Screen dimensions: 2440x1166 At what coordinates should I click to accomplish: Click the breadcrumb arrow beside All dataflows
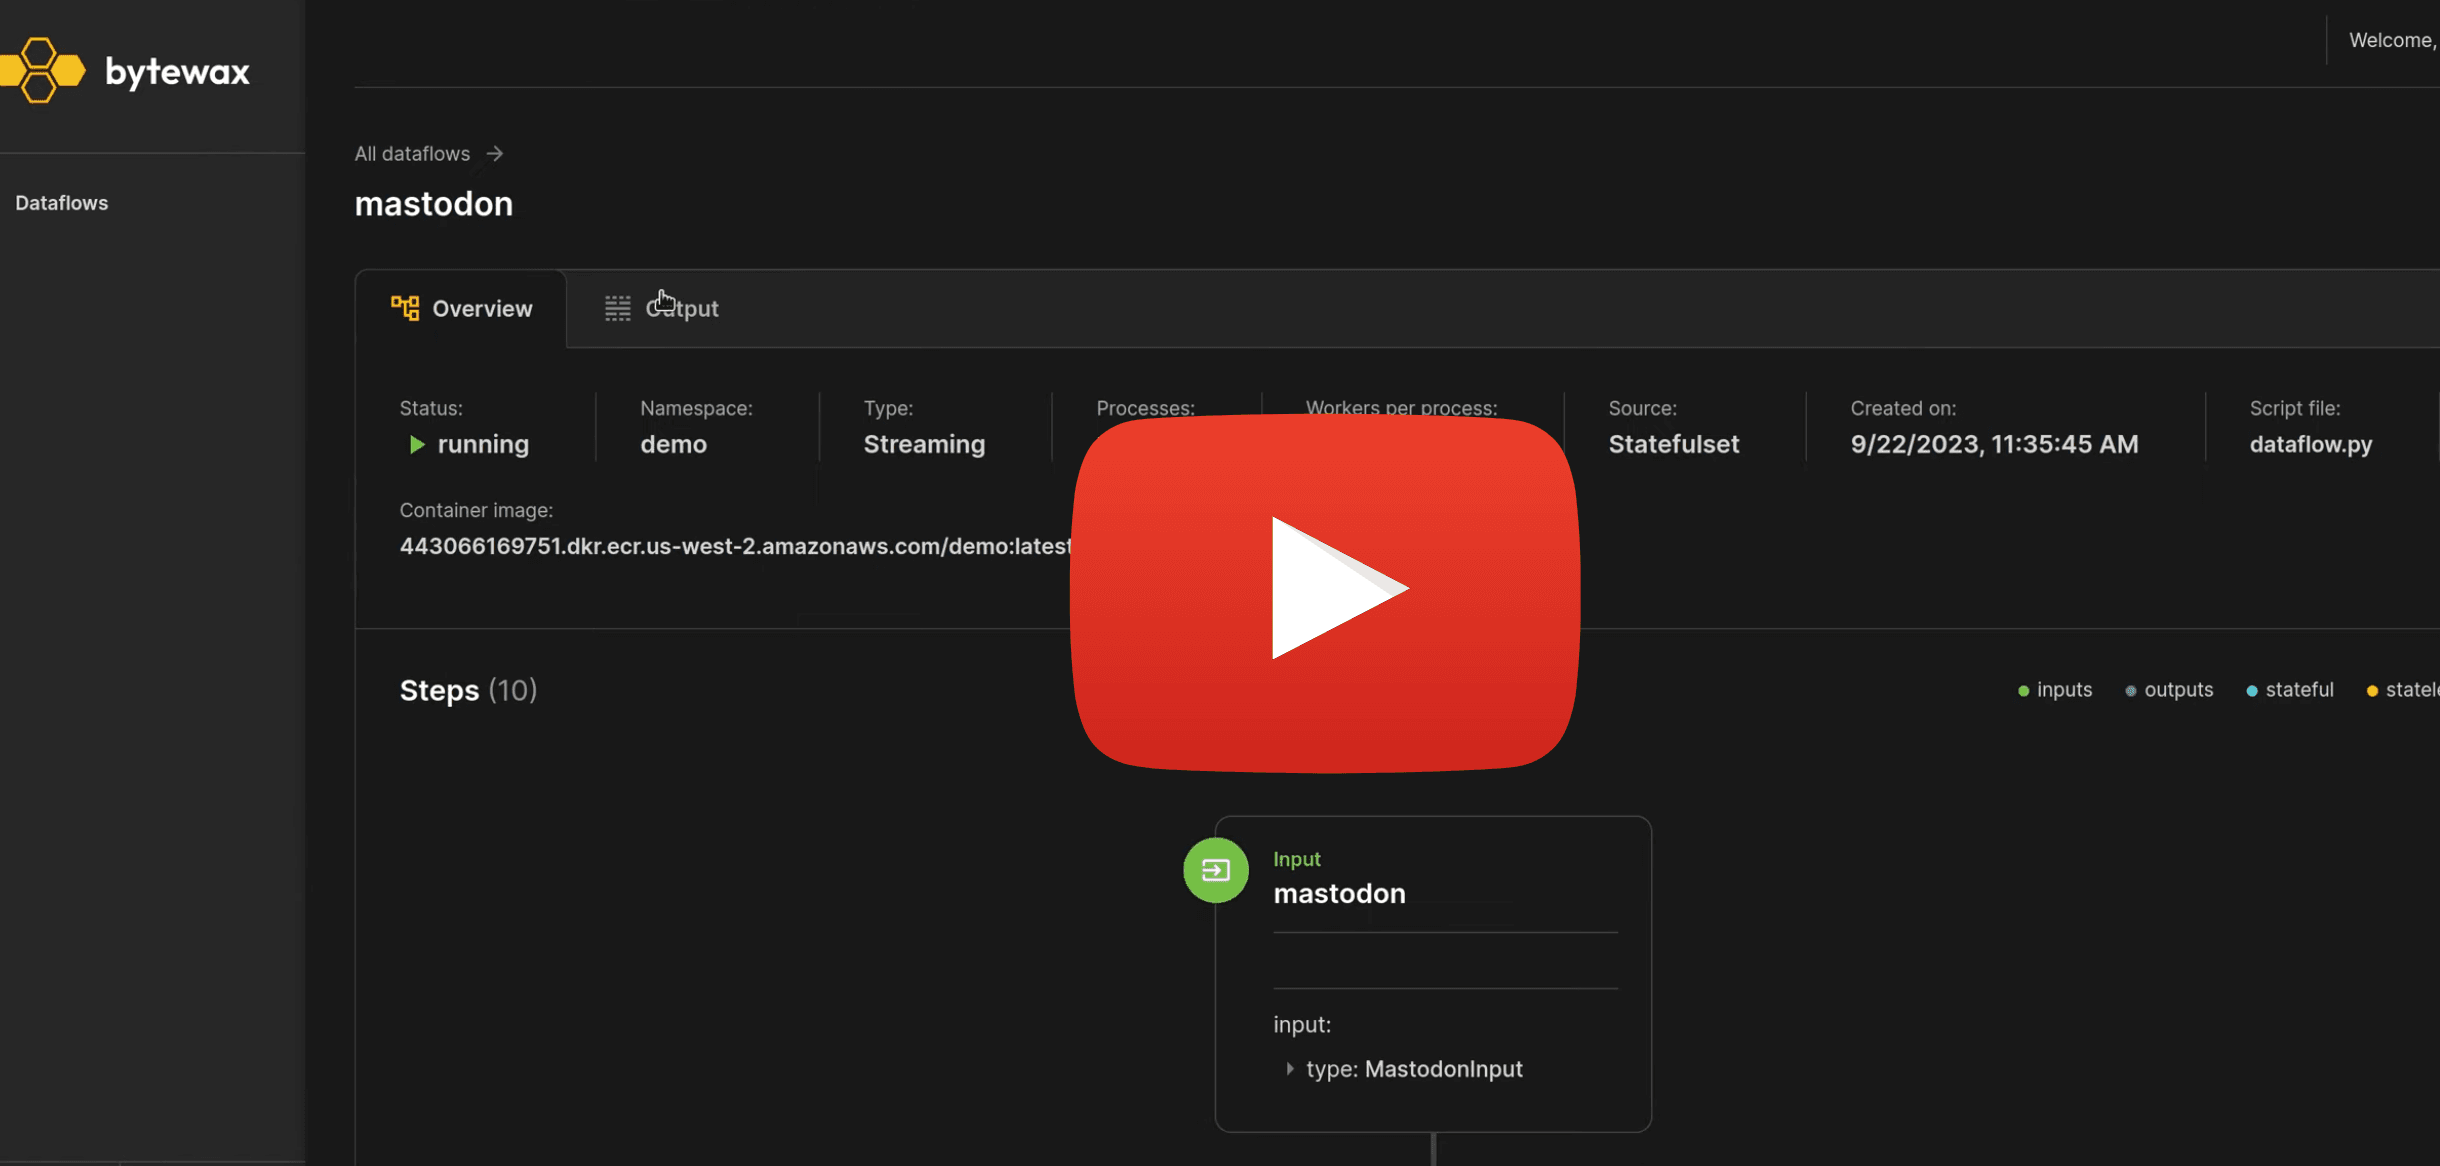495,154
